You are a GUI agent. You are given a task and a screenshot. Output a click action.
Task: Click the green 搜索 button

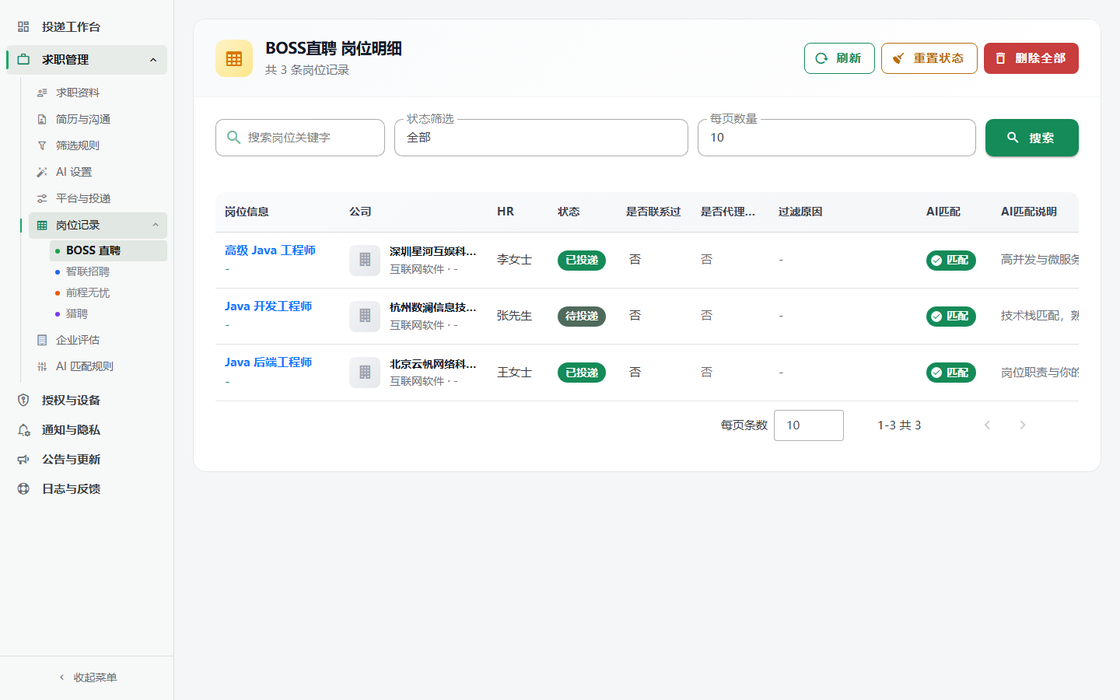click(x=1032, y=138)
